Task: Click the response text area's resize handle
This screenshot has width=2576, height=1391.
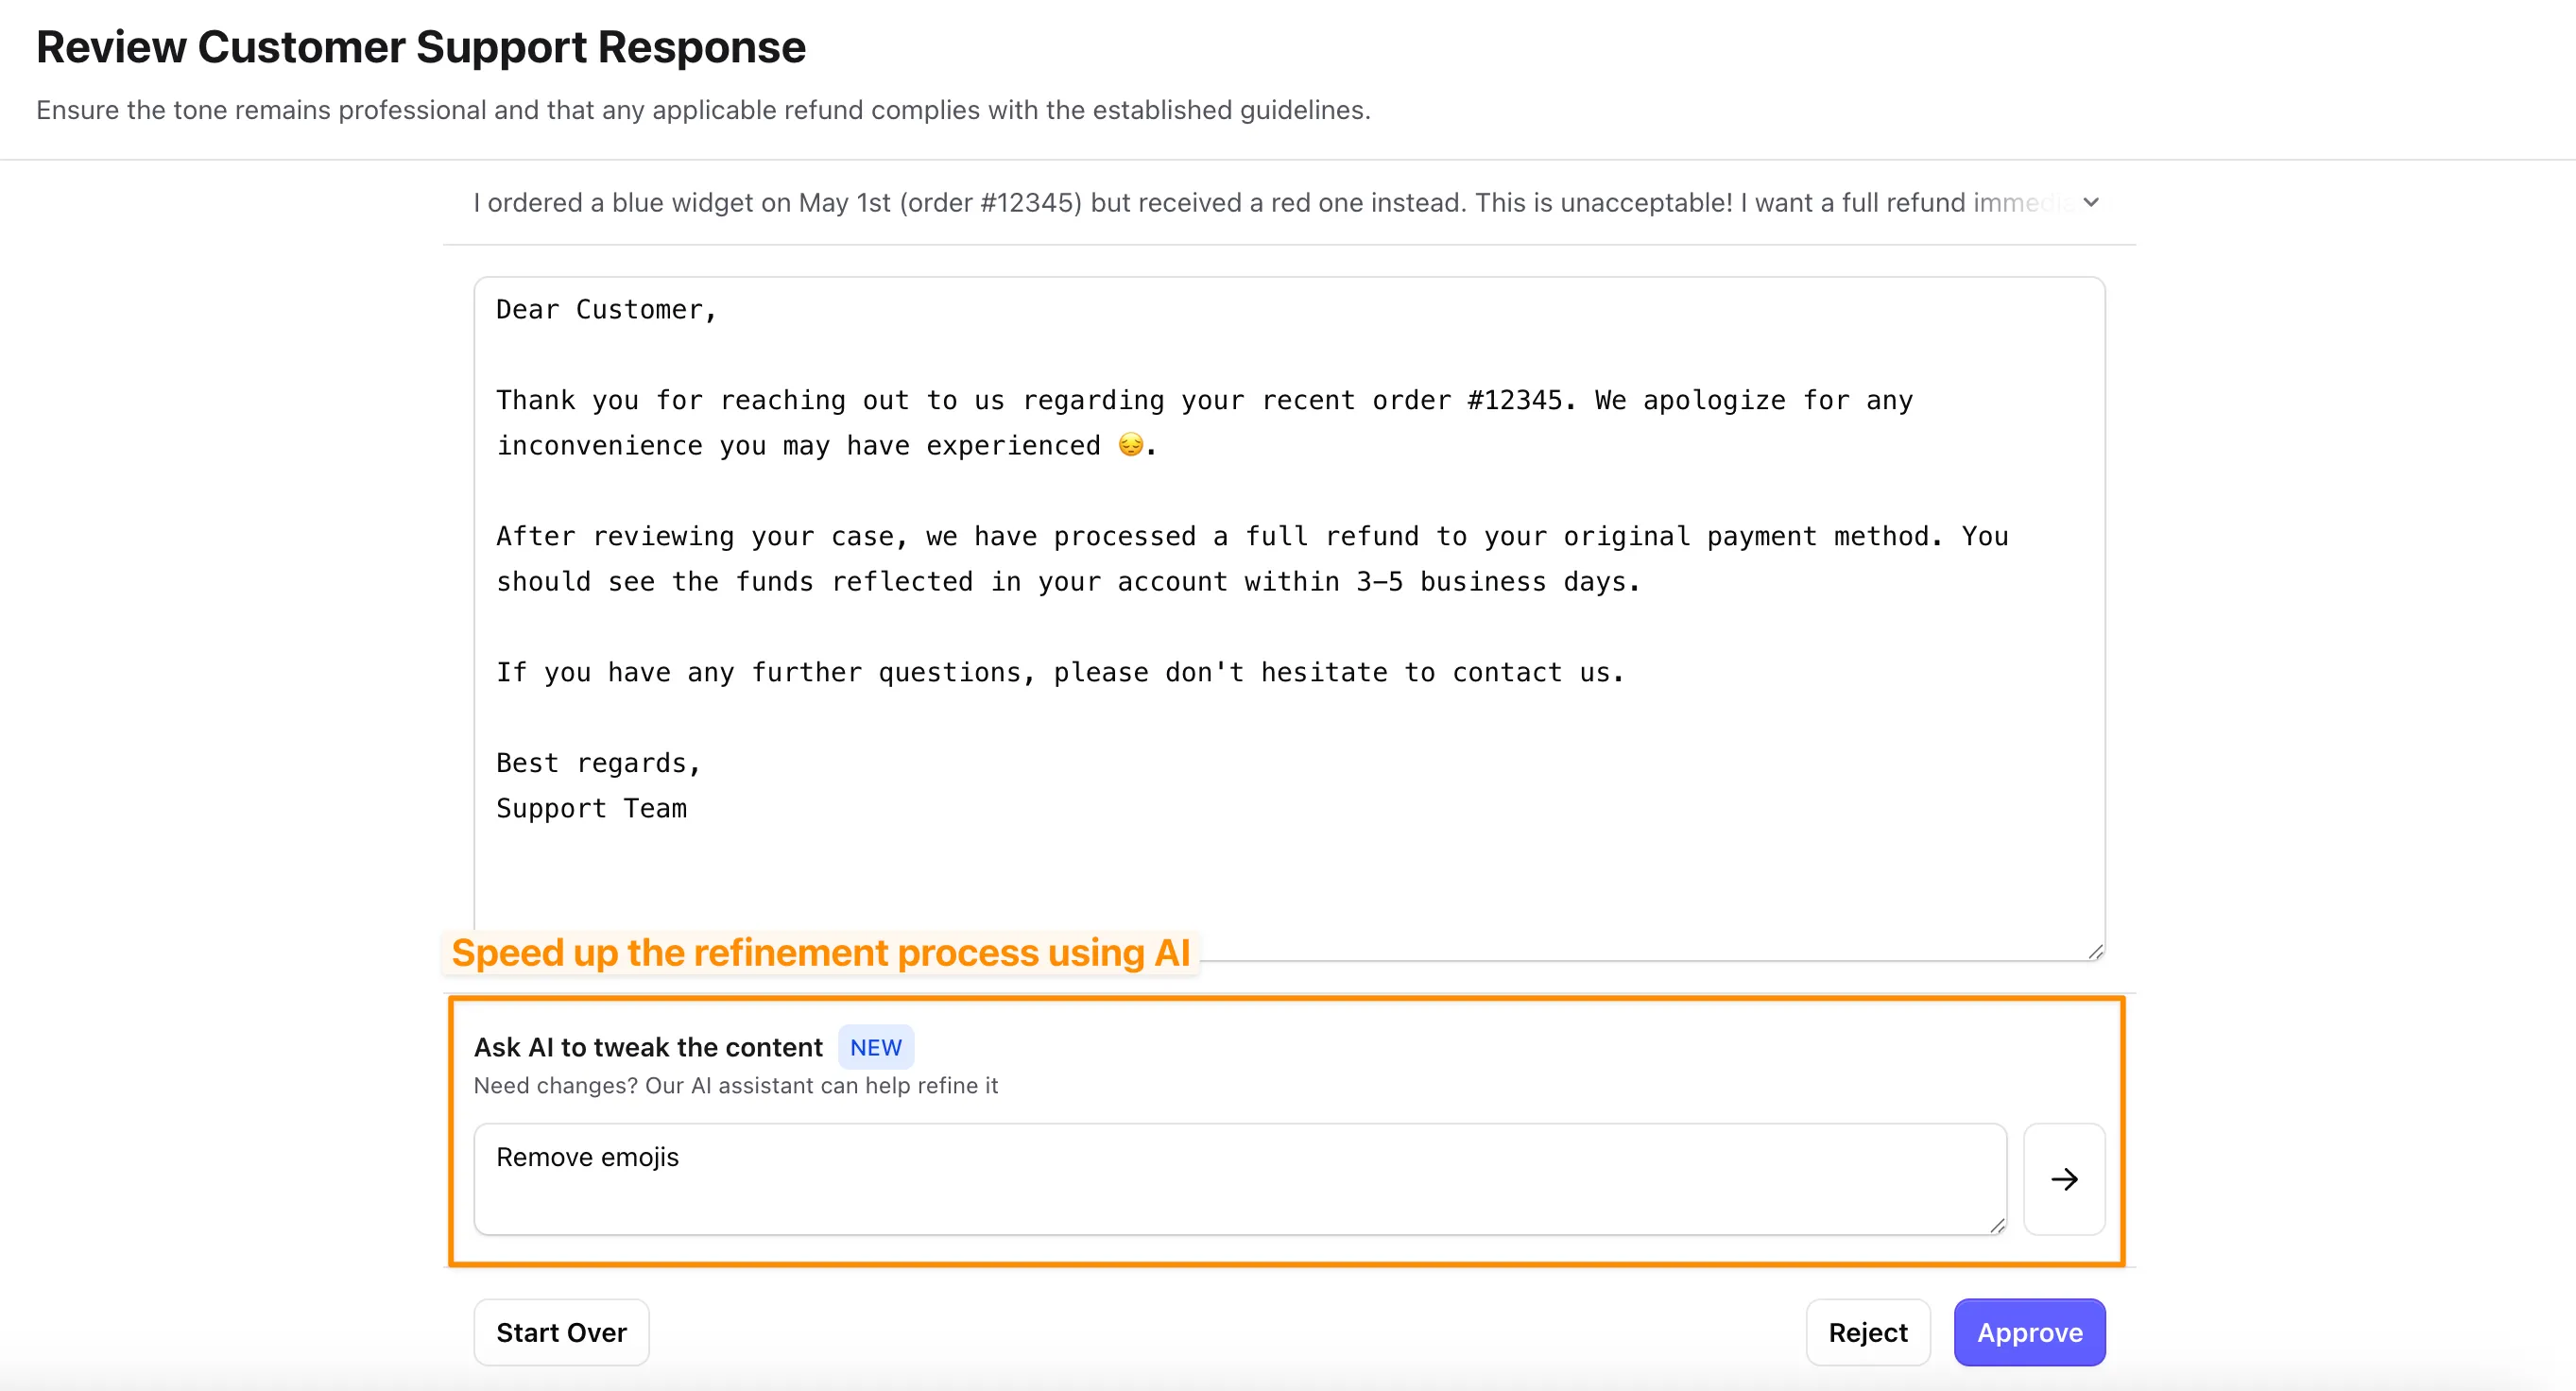Action: (2095, 951)
